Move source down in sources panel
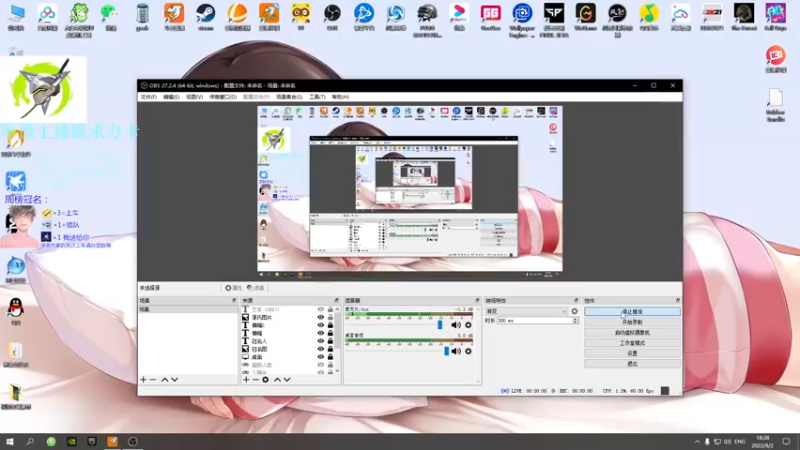 (x=287, y=380)
